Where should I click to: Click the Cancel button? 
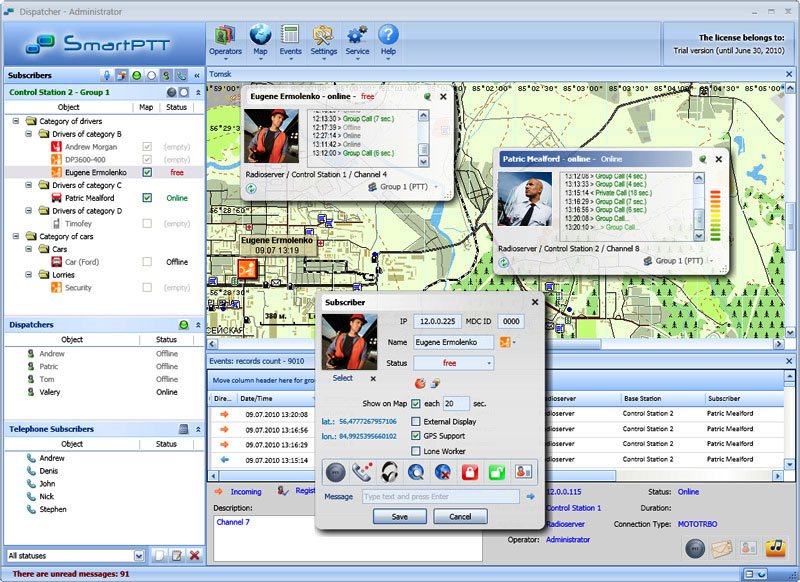tap(460, 517)
